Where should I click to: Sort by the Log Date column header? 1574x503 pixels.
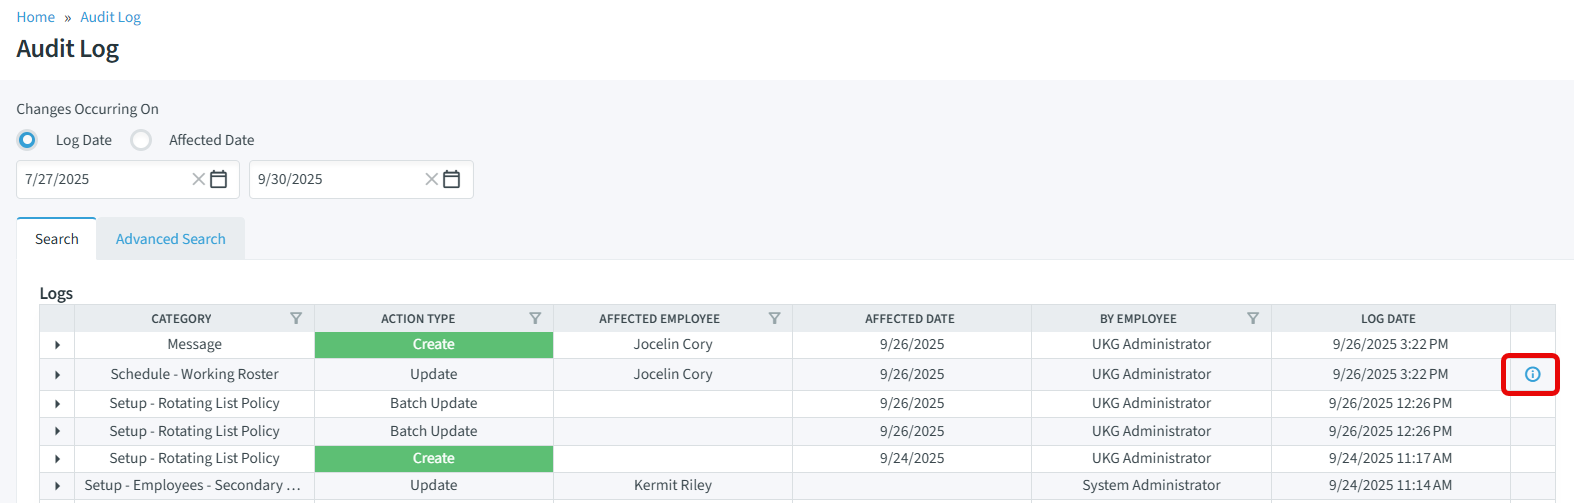tap(1388, 318)
